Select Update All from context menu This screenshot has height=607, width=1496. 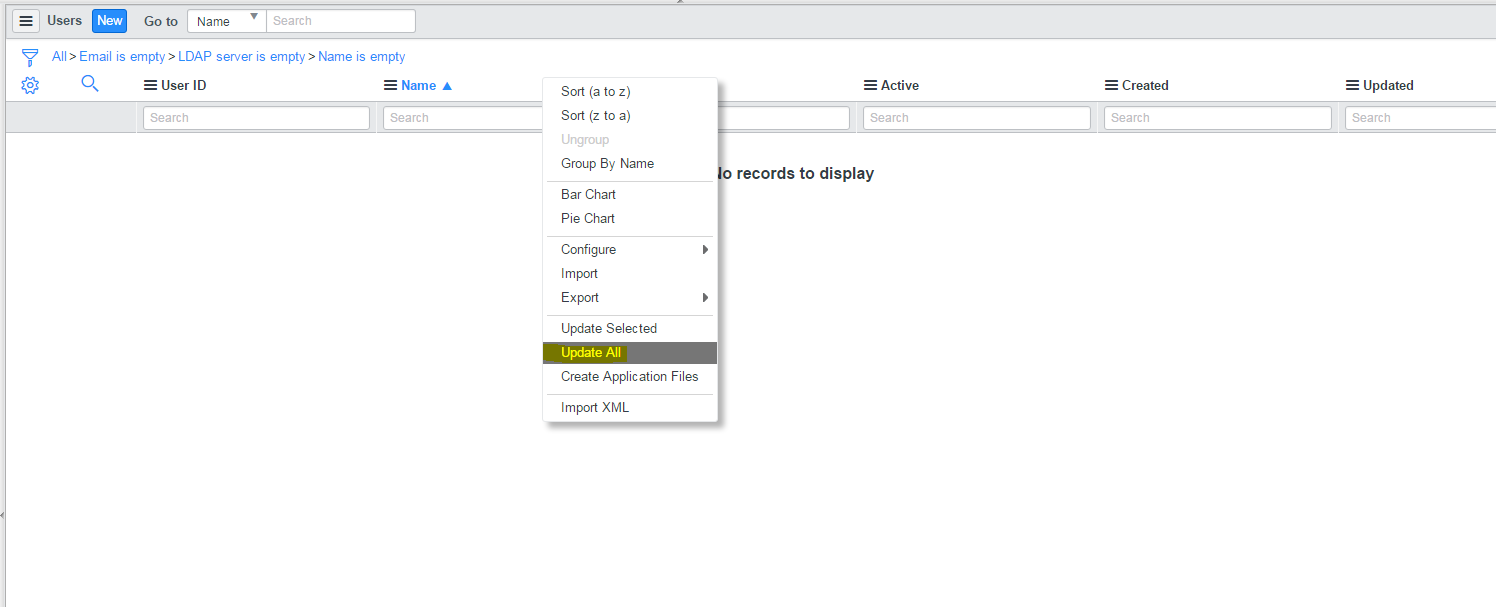(591, 353)
